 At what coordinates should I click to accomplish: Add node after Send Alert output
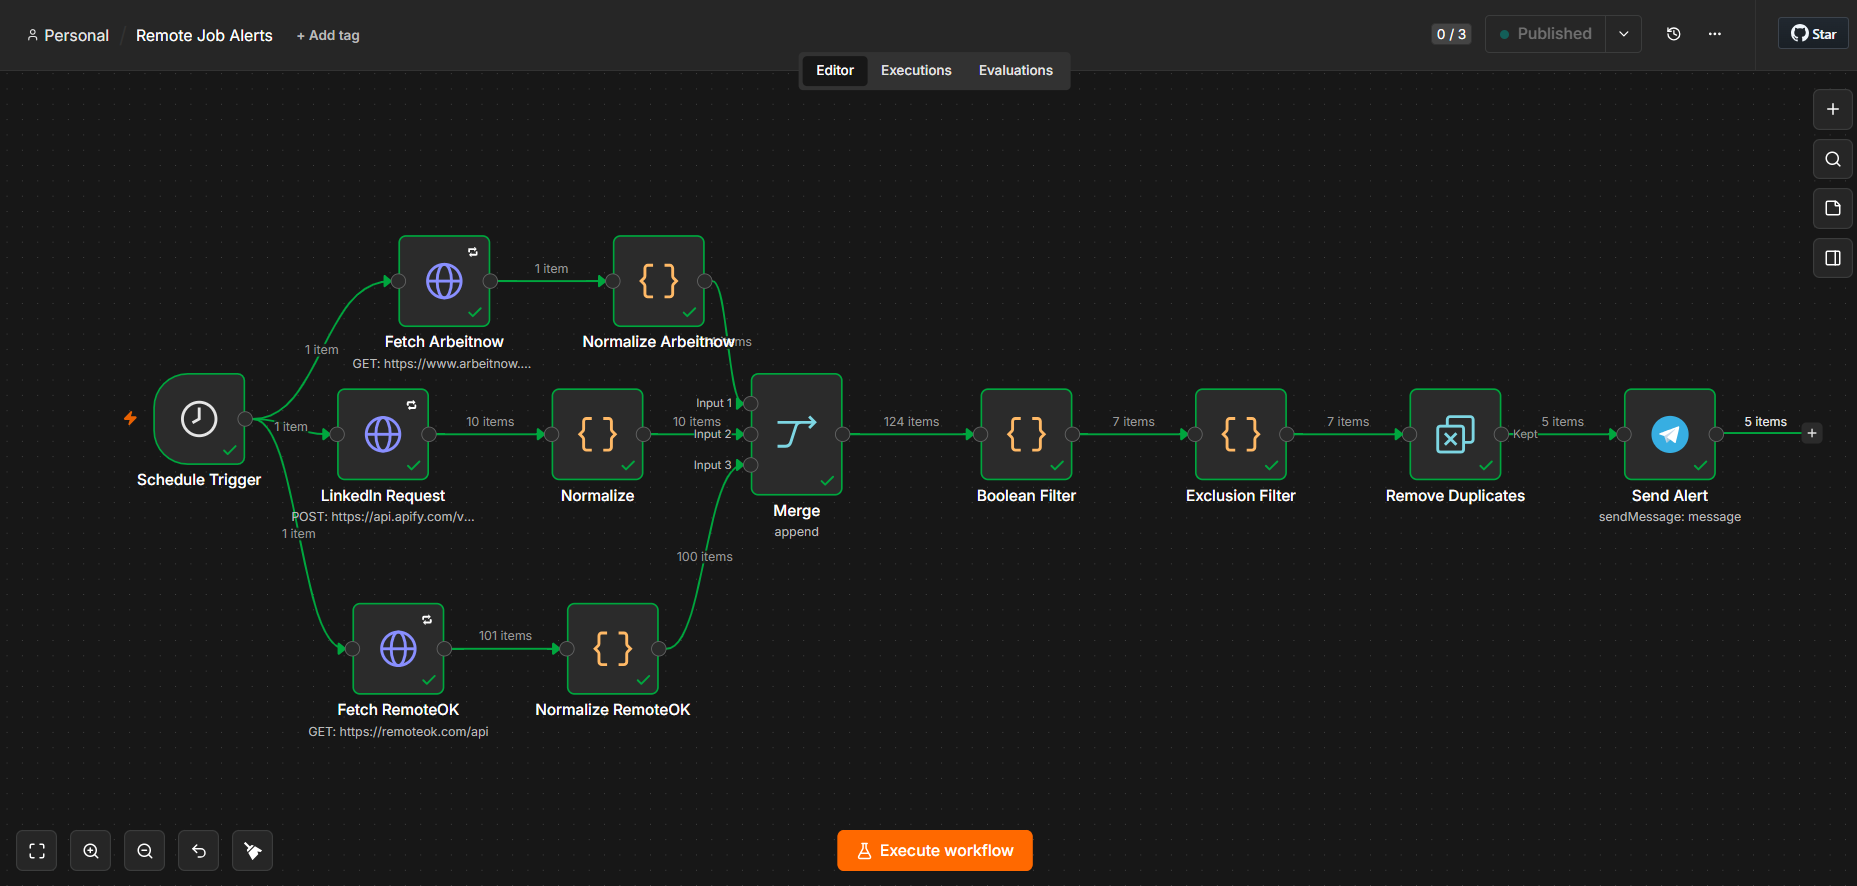pyautogui.click(x=1812, y=433)
